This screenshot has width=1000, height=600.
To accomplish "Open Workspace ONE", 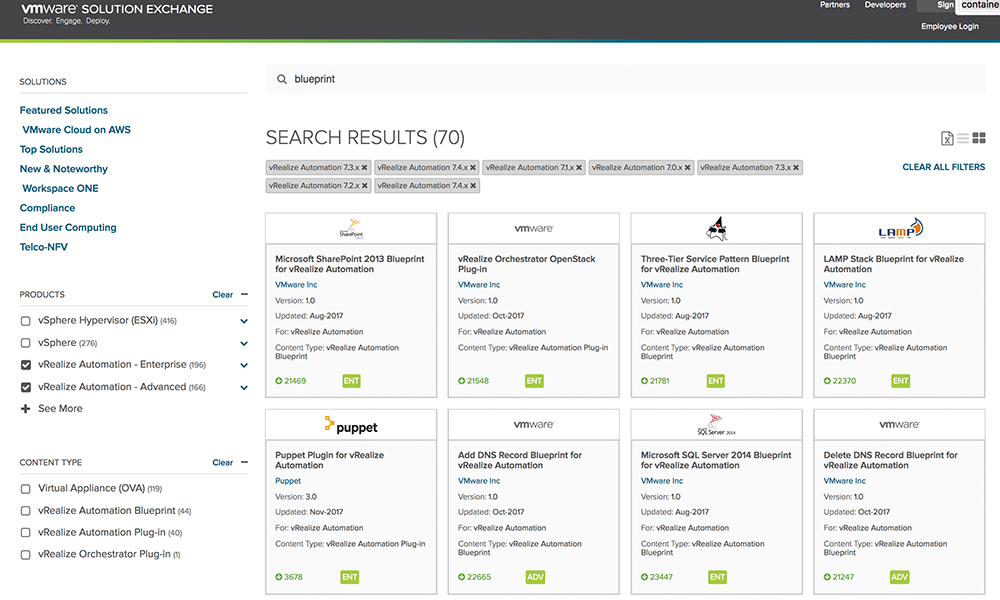I will (61, 188).
